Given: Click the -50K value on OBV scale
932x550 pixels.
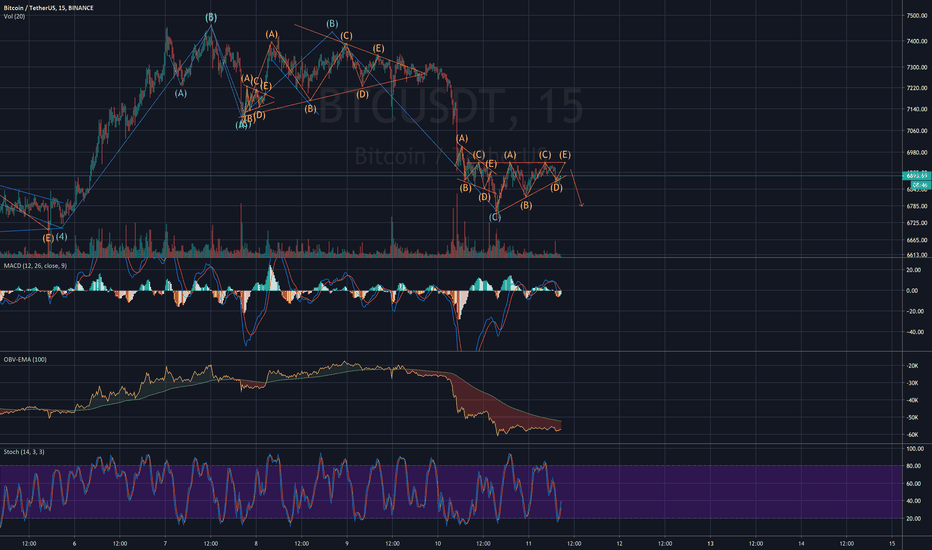Looking at the screenshot, I should tap(912, 418).
